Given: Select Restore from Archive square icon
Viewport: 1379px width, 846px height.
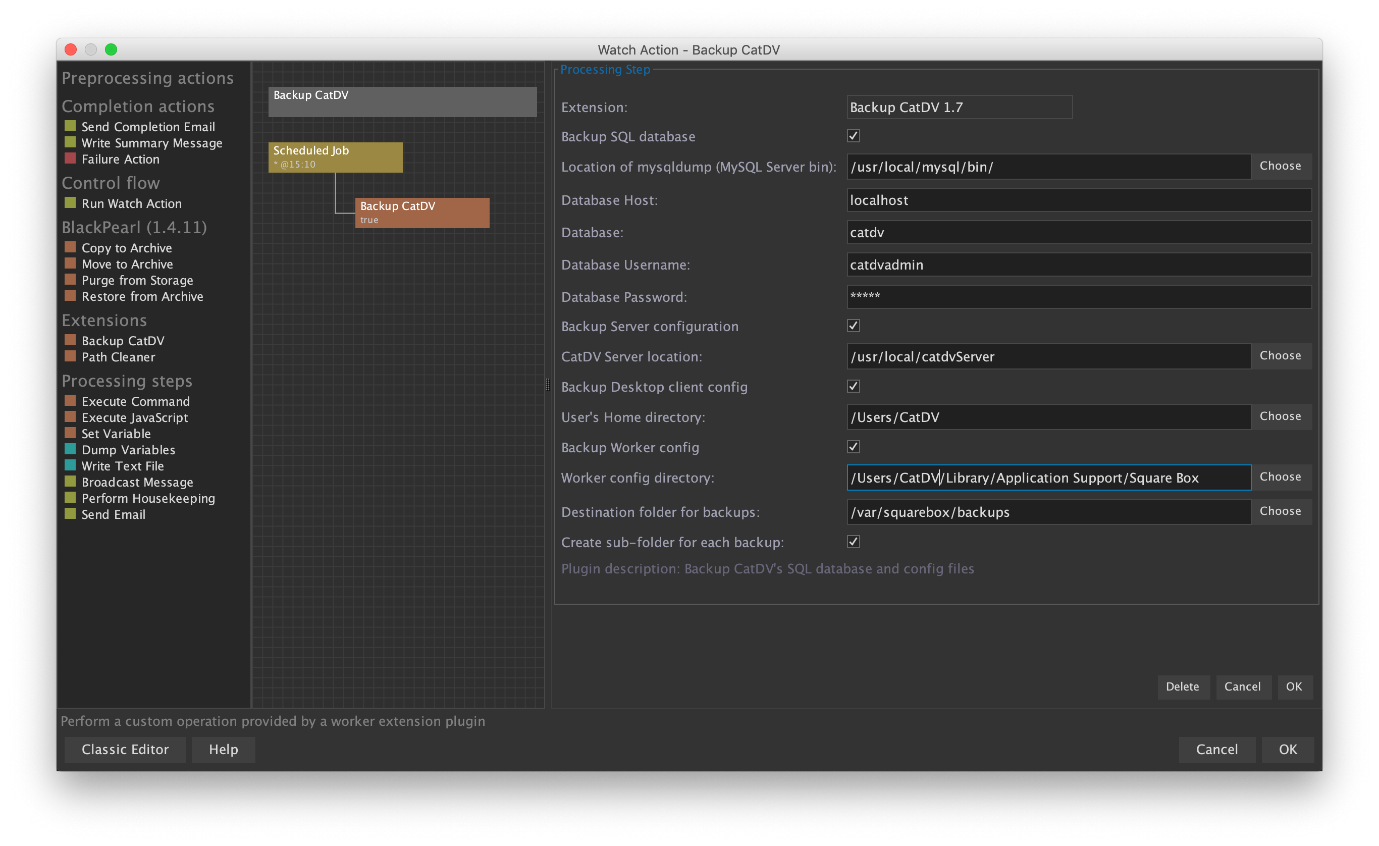Looking at the screenshot, I should pos(70,296).
